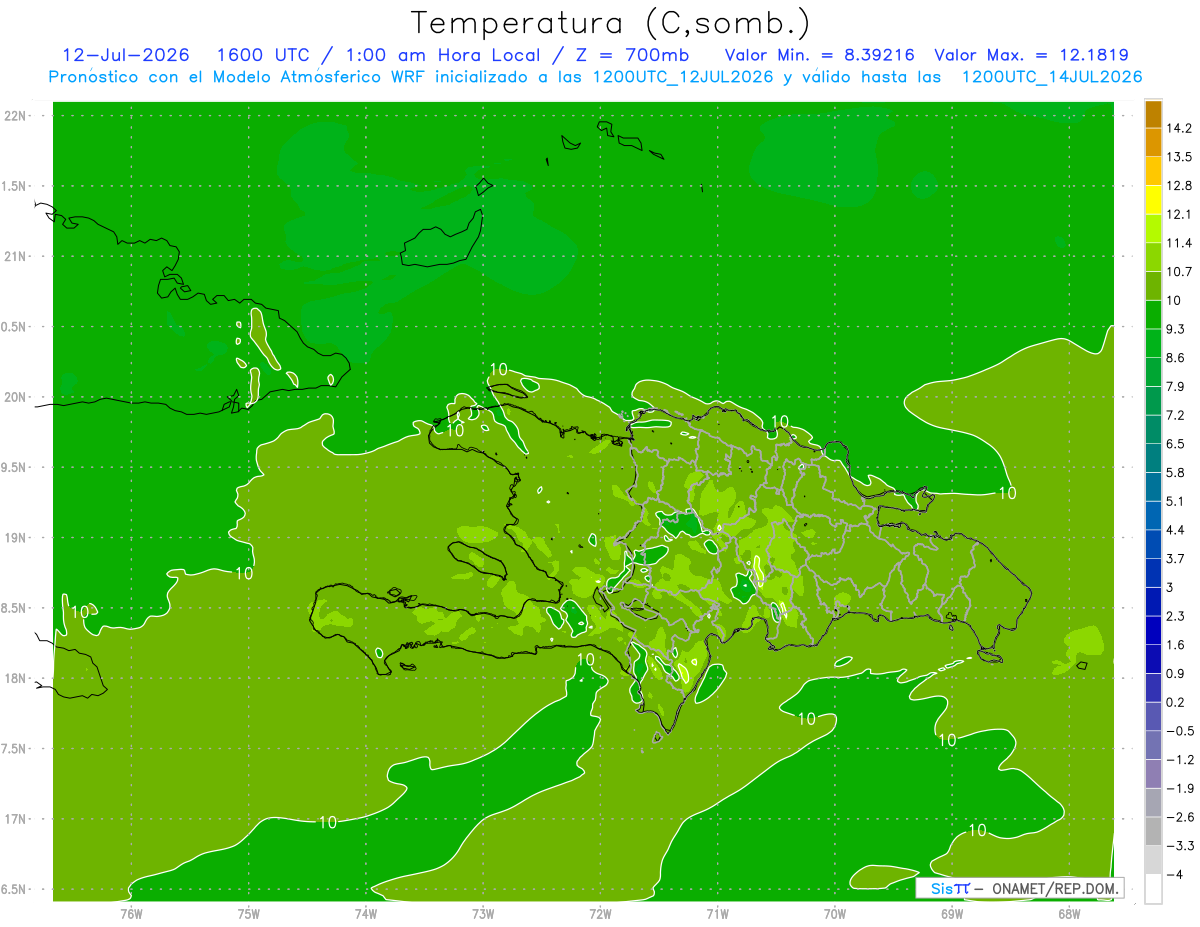Click the "21N" latitude label
Image resolution: width=1200 pixels, height=927 pixels.
[x=16, y=257]
